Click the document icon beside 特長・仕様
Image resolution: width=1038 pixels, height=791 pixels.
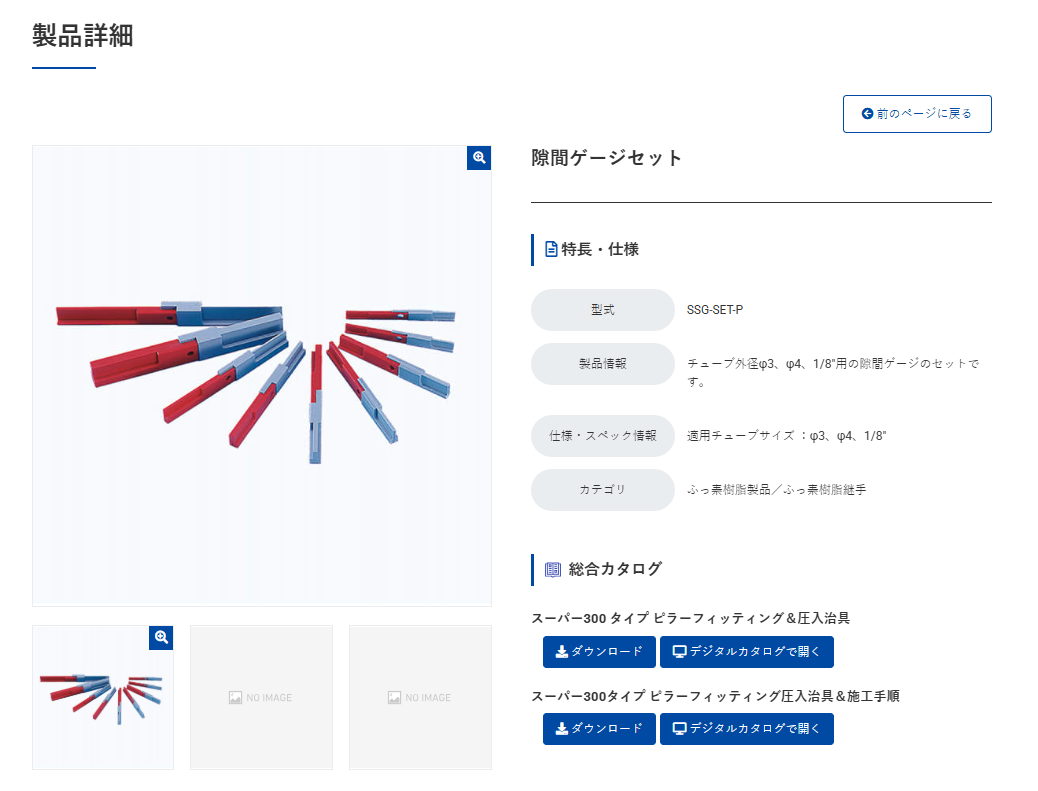point(551,250)
